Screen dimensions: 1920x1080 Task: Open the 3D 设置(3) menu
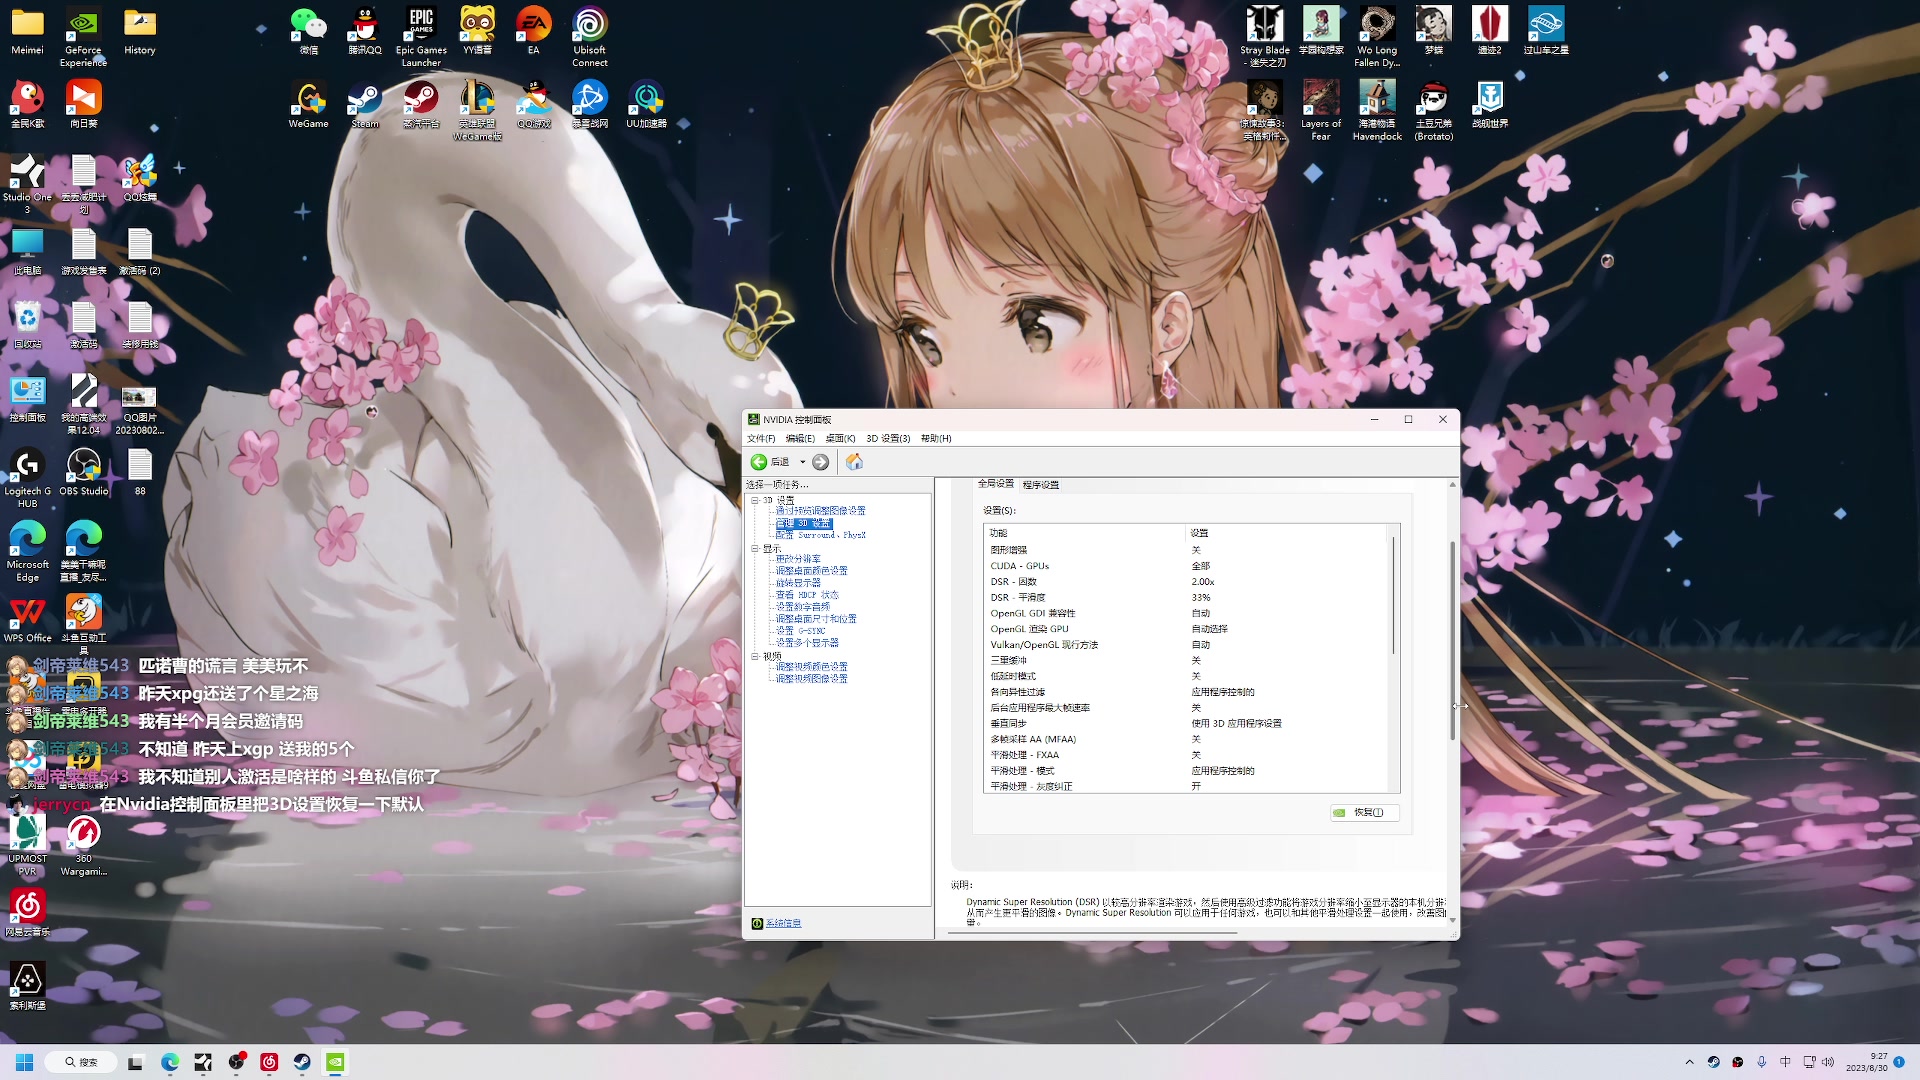coord(888,438)
